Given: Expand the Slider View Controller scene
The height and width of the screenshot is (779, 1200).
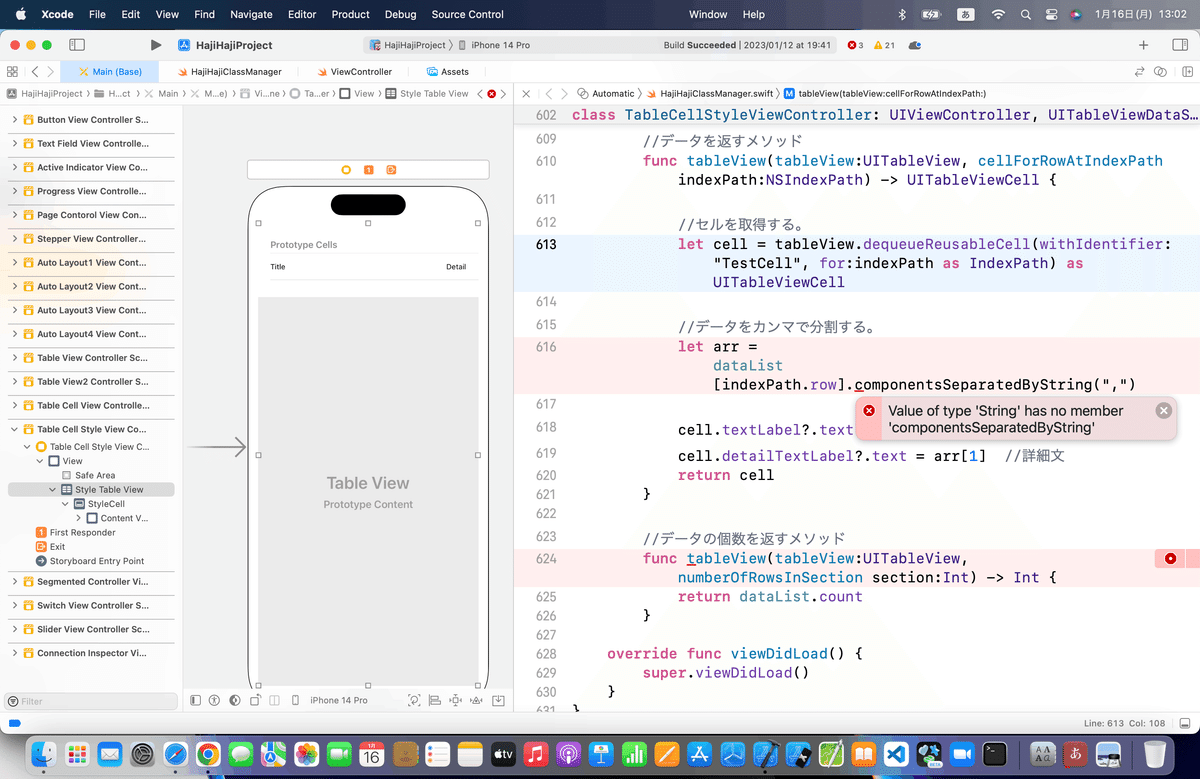Looking at the screenshot, I should 15,629.
